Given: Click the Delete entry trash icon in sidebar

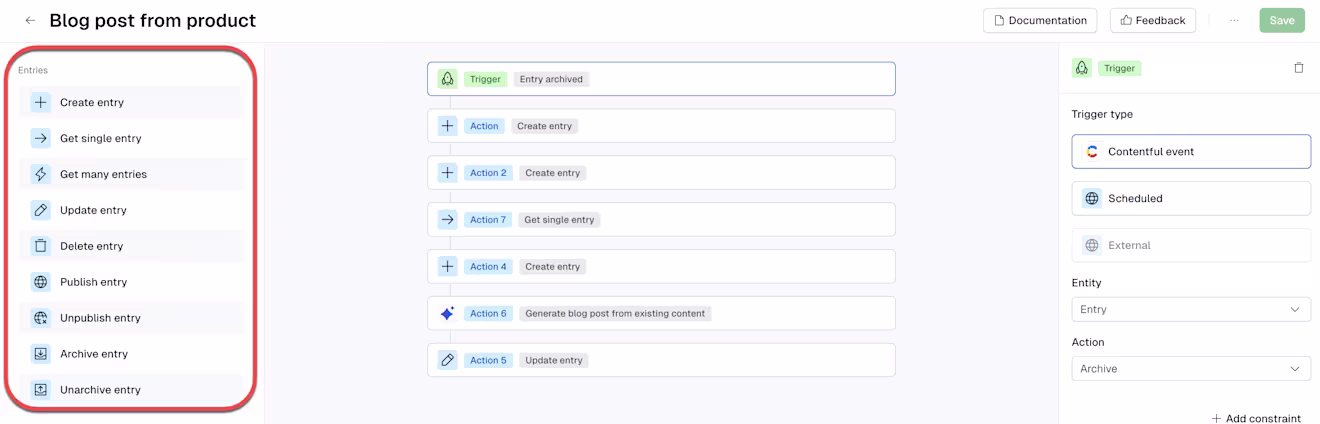Looking at the screenshot, I should 41,246.
